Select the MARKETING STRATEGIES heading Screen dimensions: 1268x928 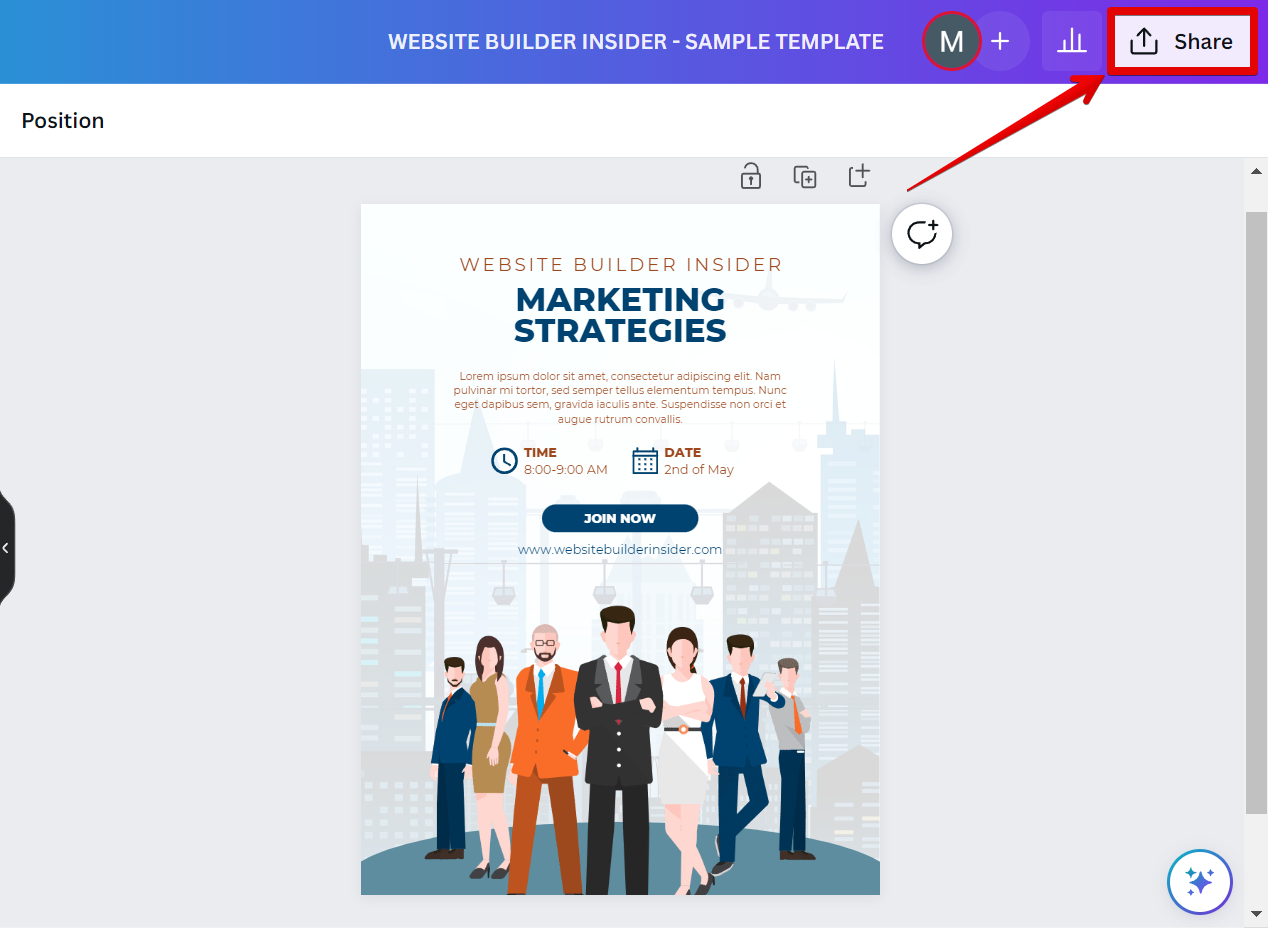click(x=620, y=314)
